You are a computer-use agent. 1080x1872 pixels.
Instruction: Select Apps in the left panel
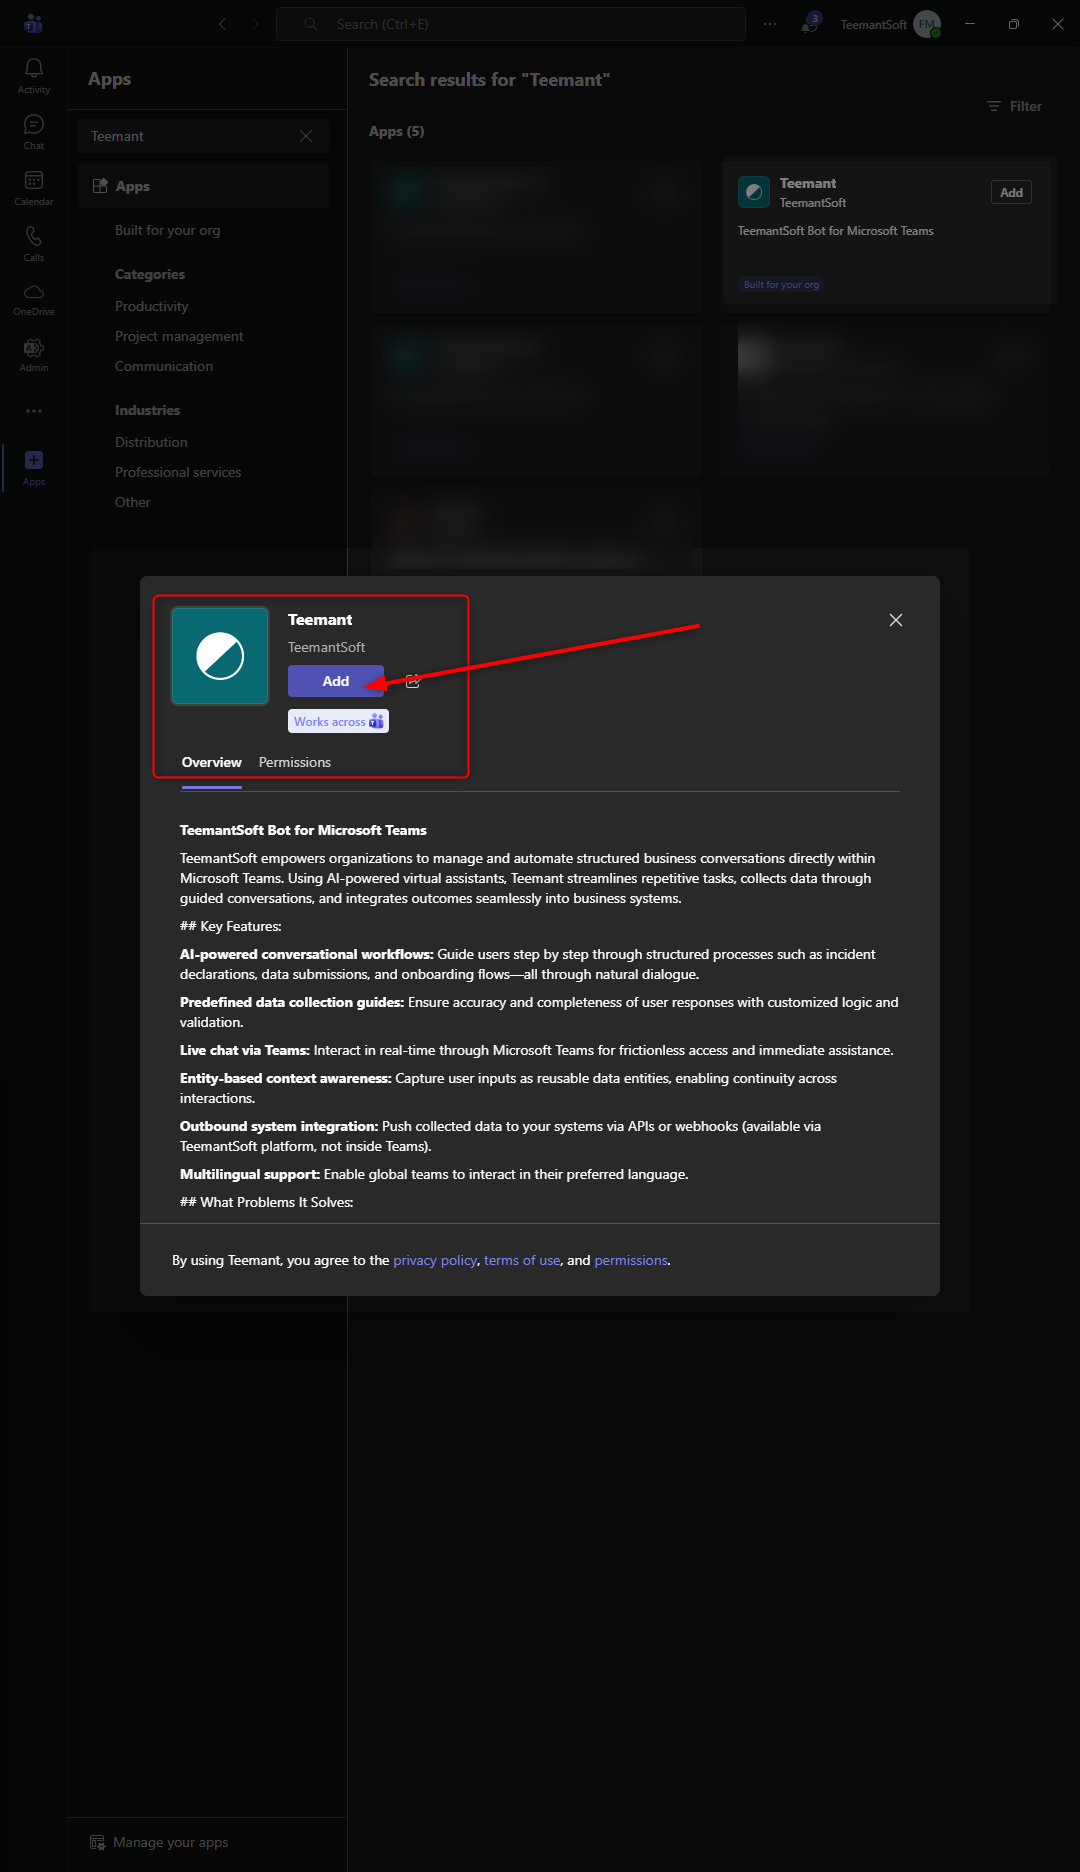tap(204, 186)
